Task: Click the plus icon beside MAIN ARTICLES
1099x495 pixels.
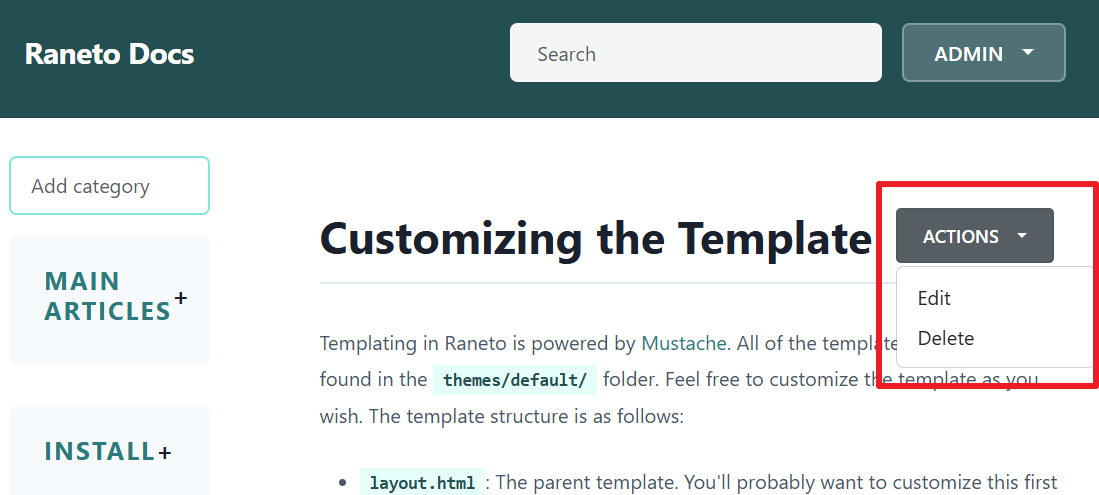Action: tap(181, 297)
